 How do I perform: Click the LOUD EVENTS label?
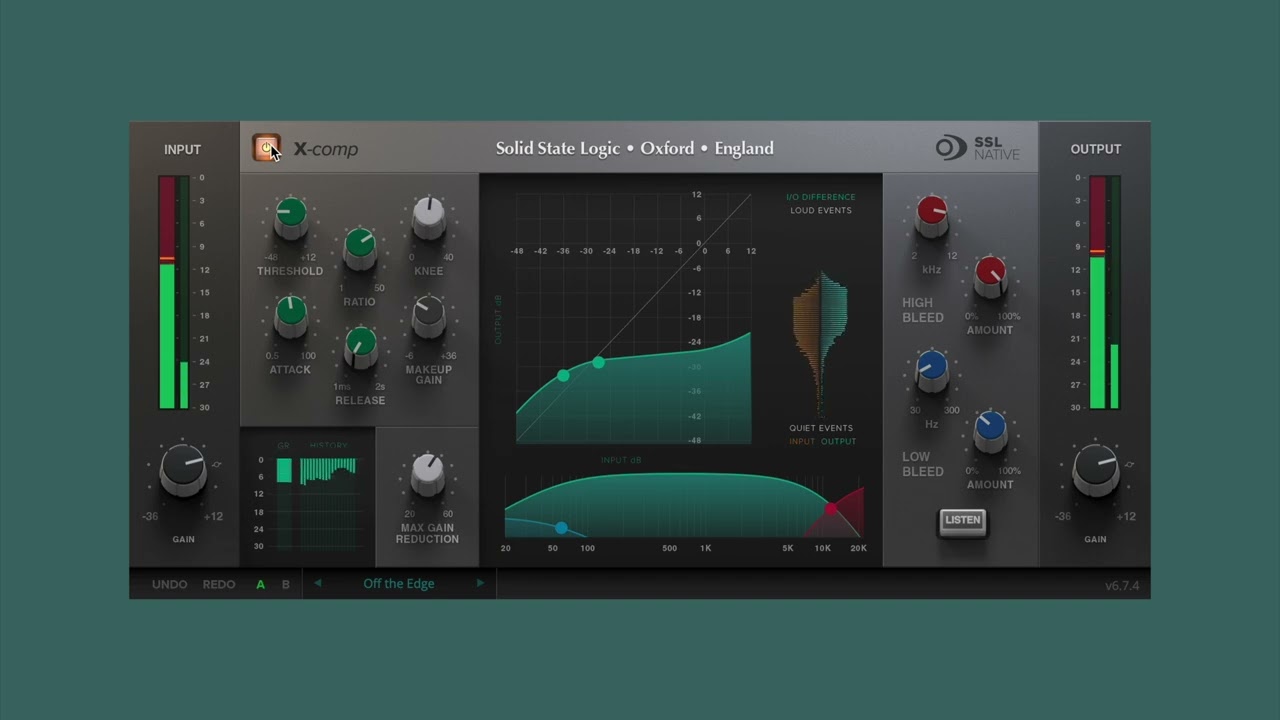point(821,211)
